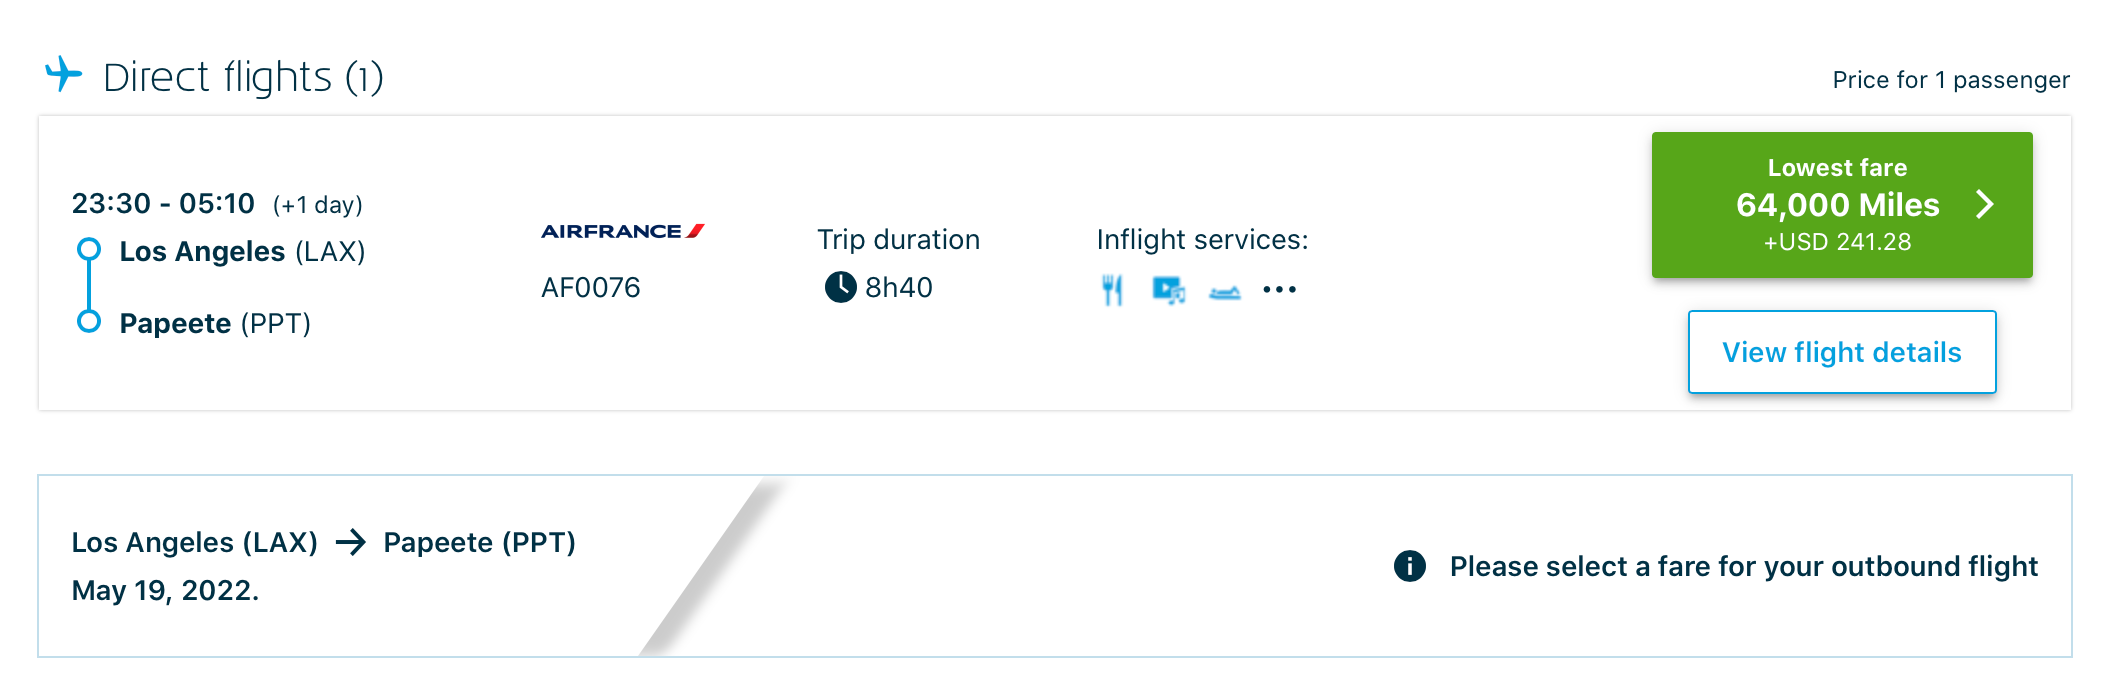The image size is (2112, 700).
Task: Select the Lowest fare 64,000 Miles button
Action: (1836, 205)
